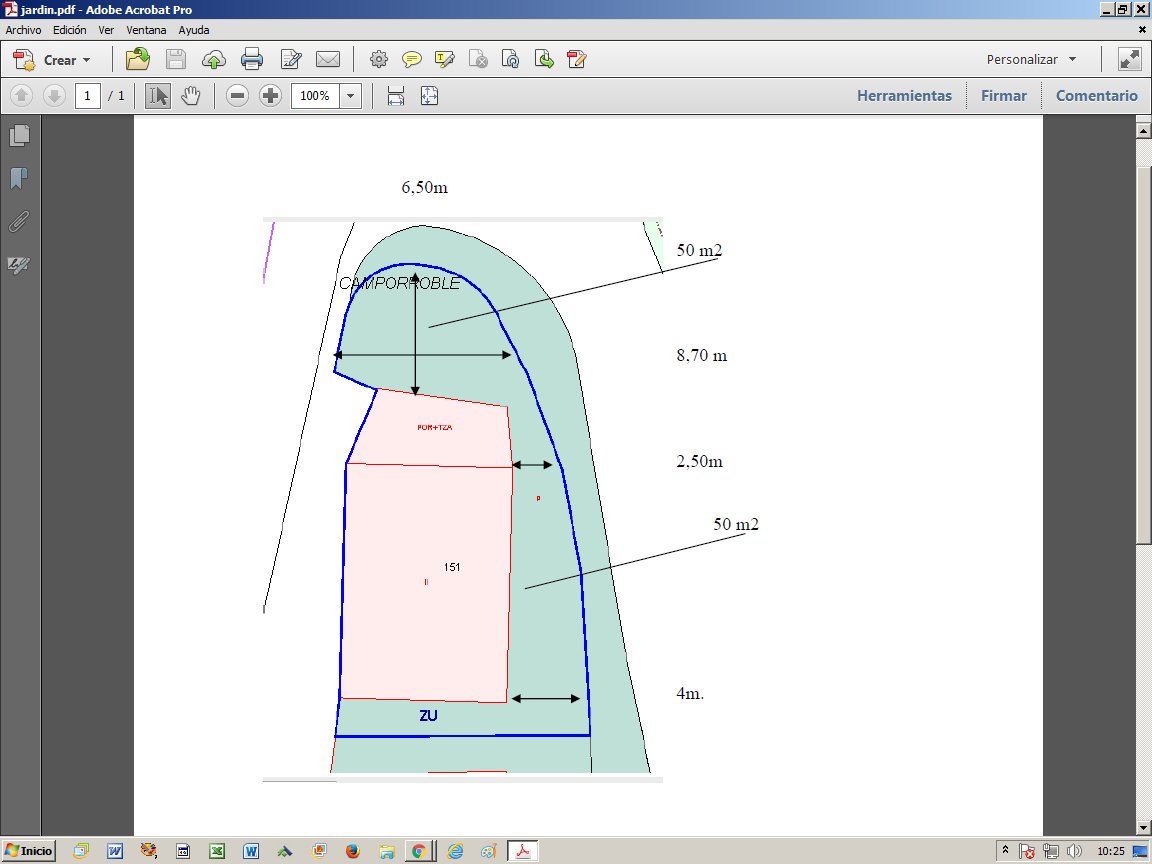Select the highlight text tool icon
Viewport: 1152px width, 864px height.
coord(444,59)
